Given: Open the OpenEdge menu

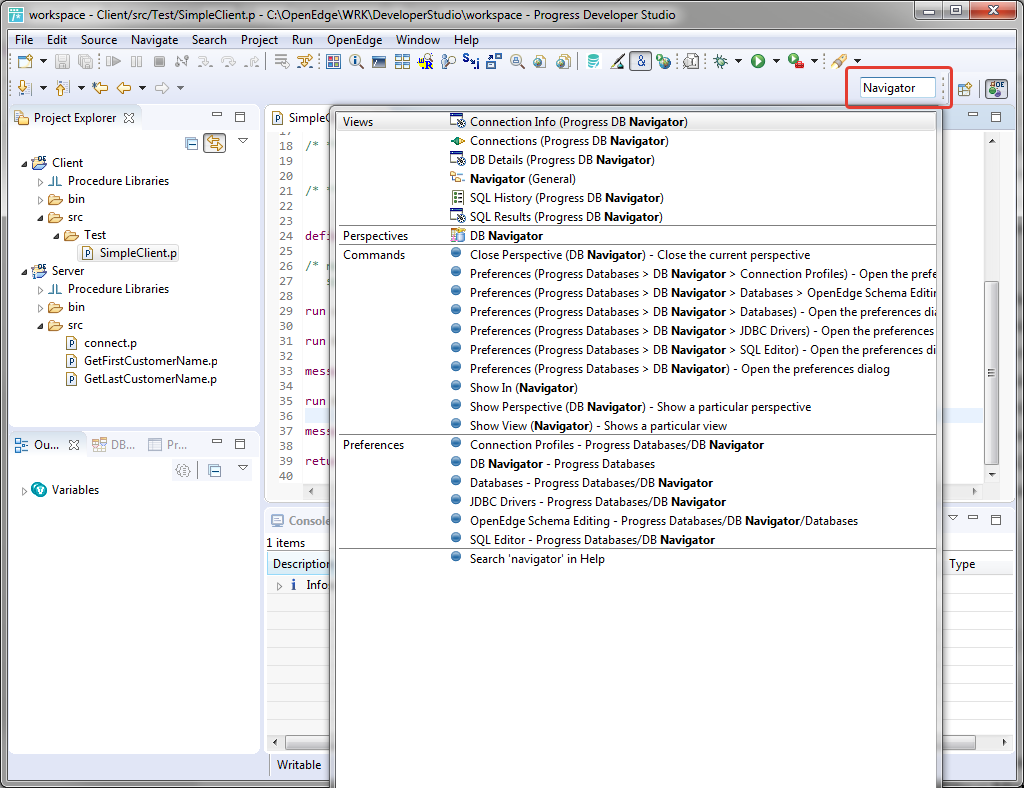Looking at the screenshot, I should tap(355, 40).
